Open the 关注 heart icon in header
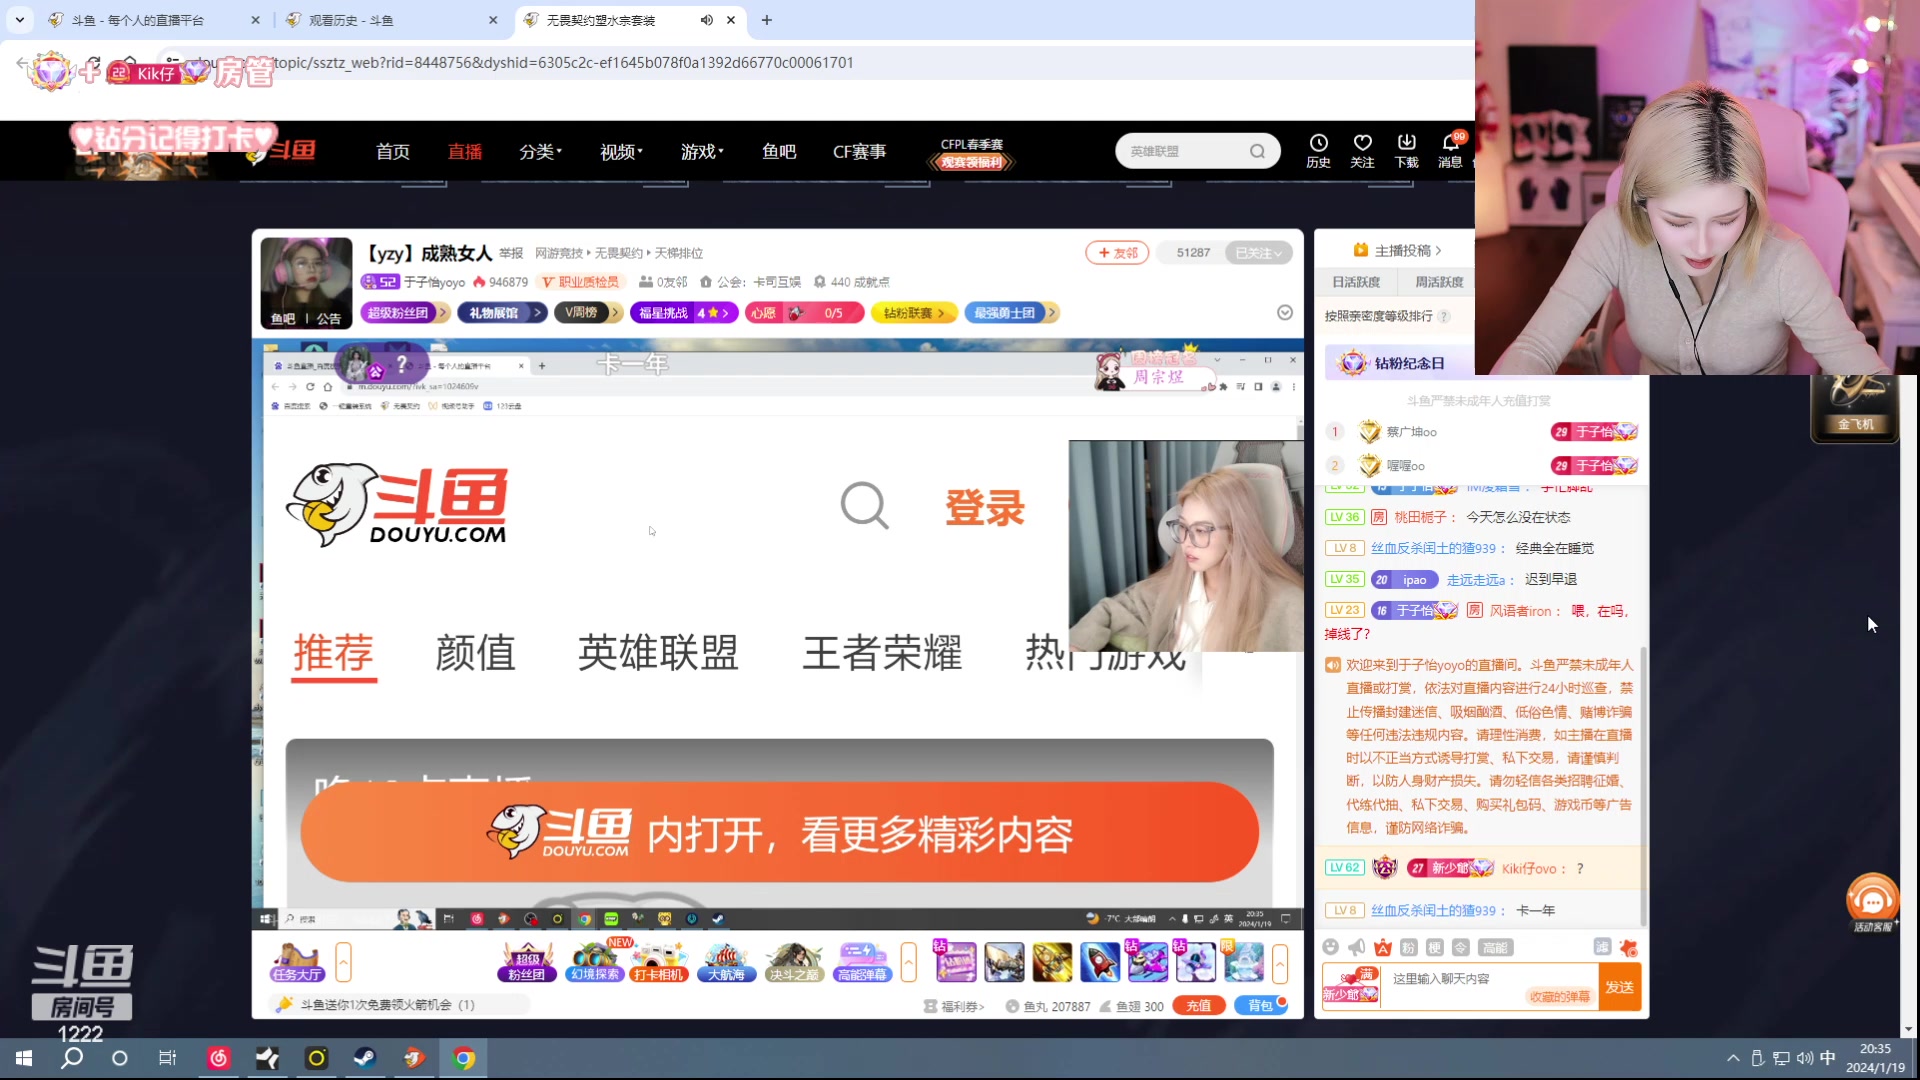 pyautogui.click(x=1362, y=151)
